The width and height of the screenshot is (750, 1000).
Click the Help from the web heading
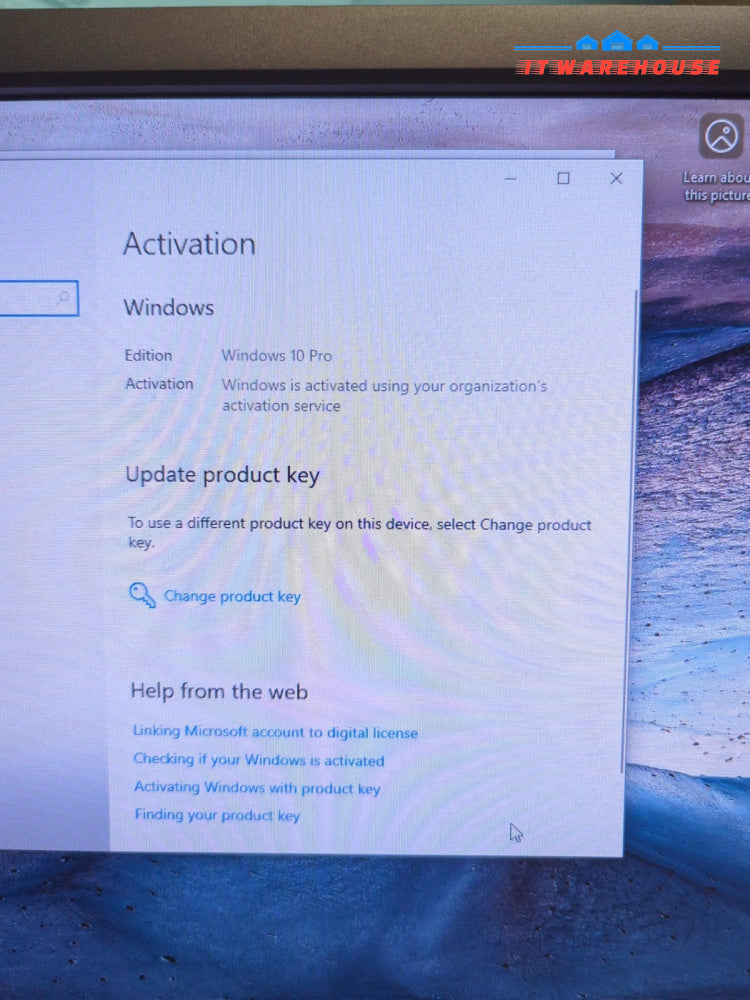(219, 691)
